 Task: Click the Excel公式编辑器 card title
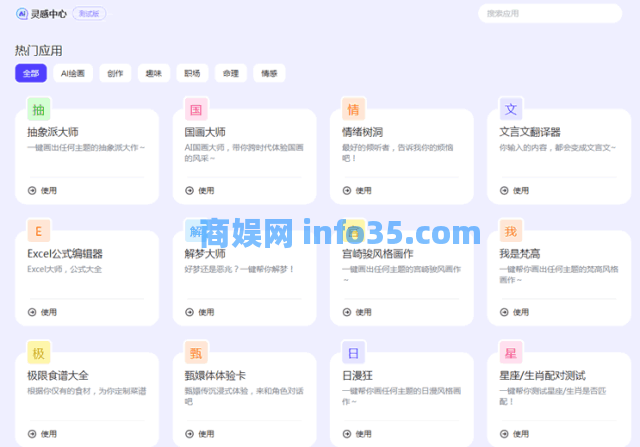coord(65,254)
